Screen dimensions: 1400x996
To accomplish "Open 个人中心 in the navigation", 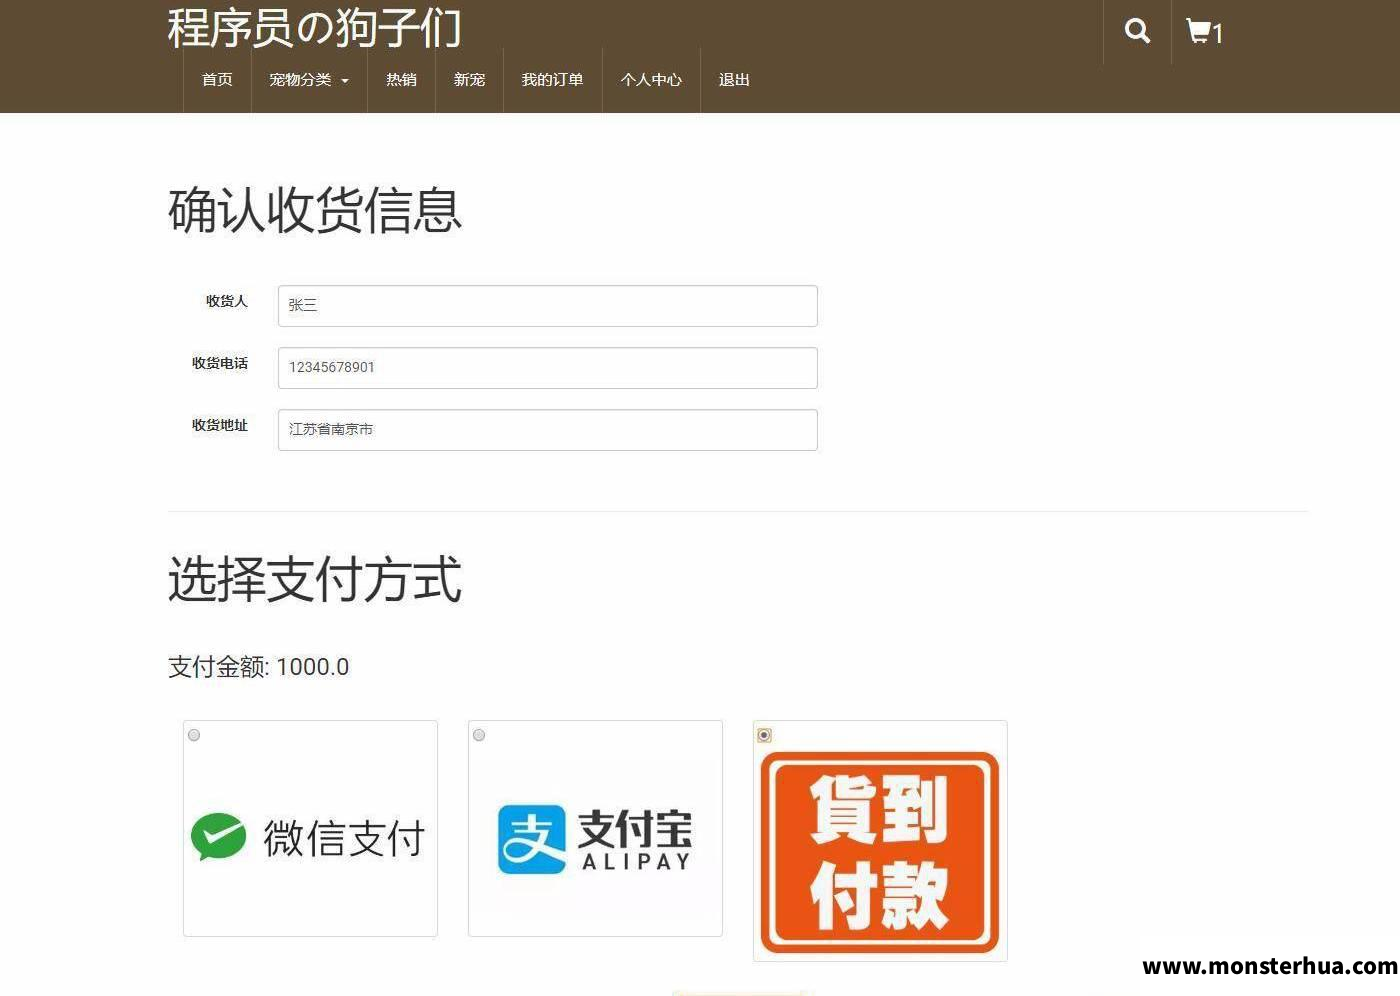I will (x=651, y=79).
